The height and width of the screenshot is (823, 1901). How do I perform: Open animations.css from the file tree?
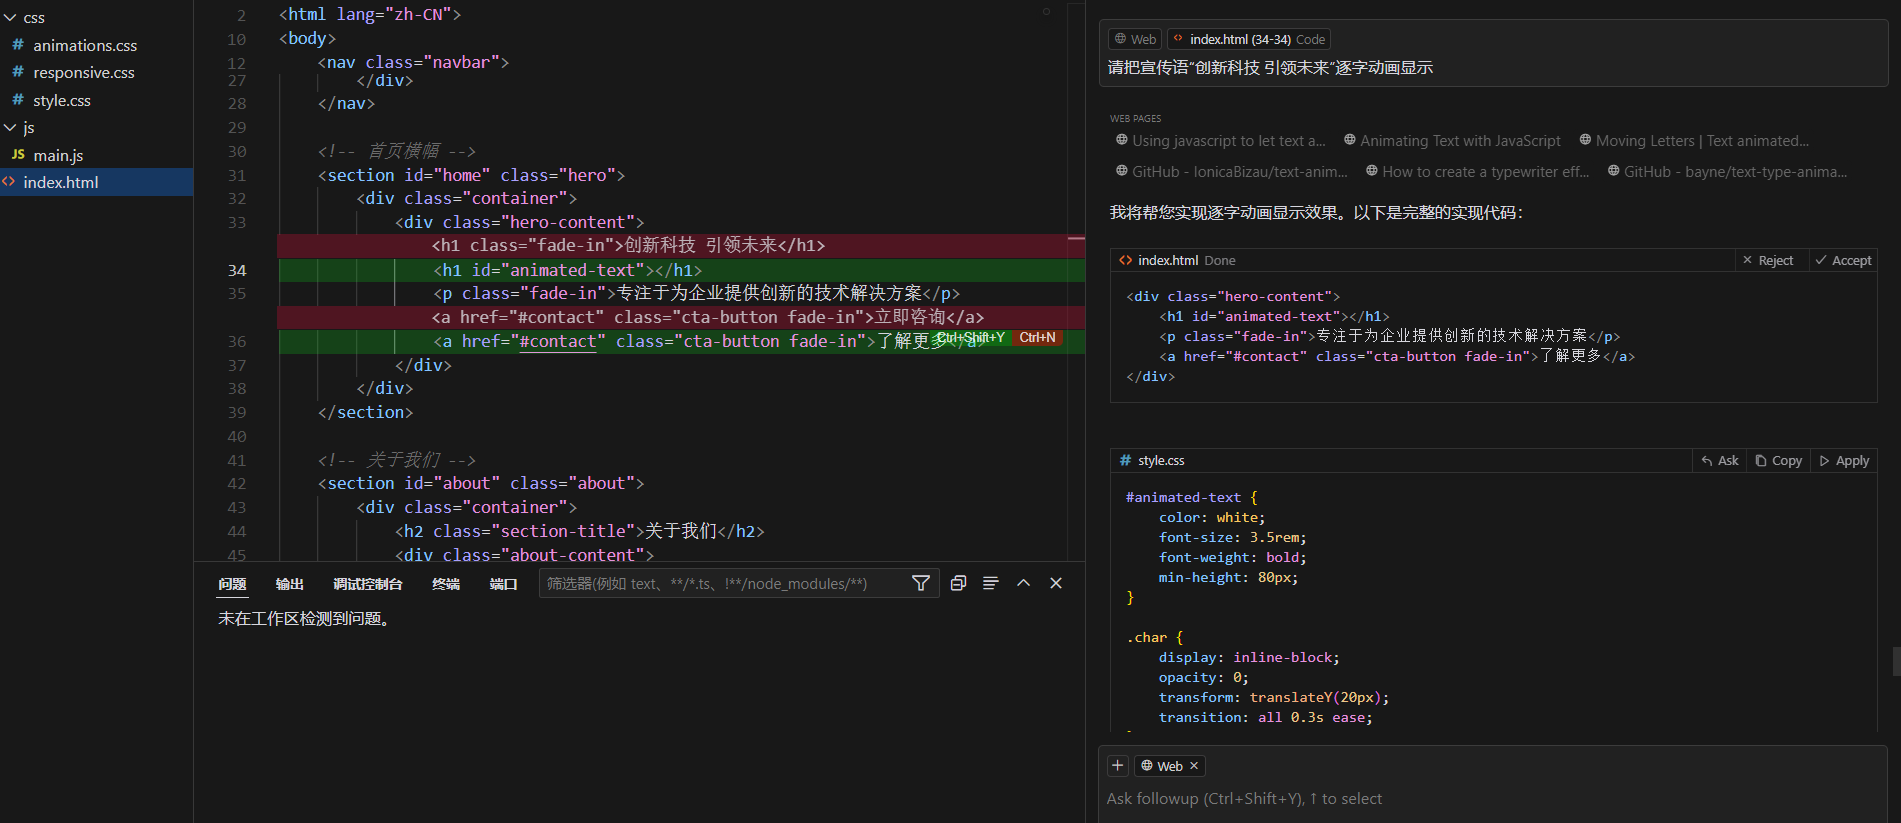pyautogui.click(x=85, y=45)
